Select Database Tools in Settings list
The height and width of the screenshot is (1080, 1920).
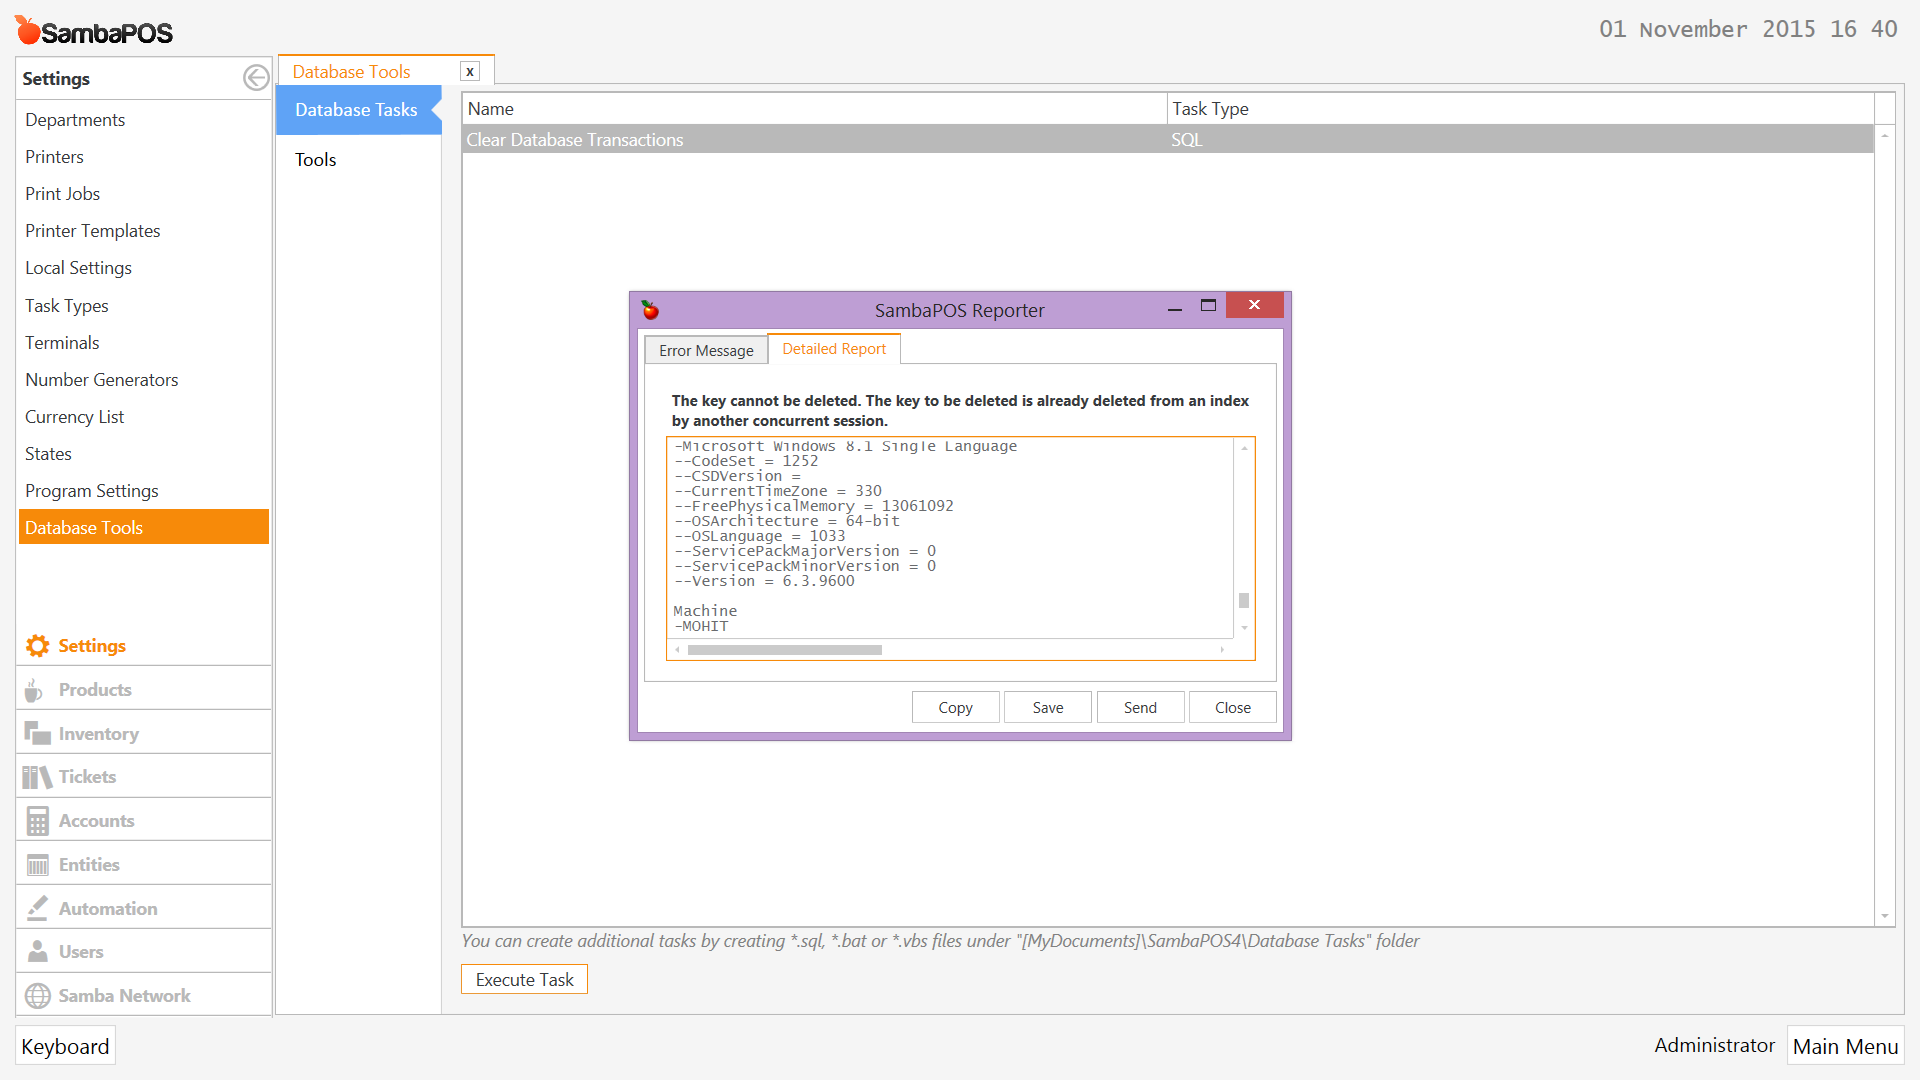pos(144,527)
